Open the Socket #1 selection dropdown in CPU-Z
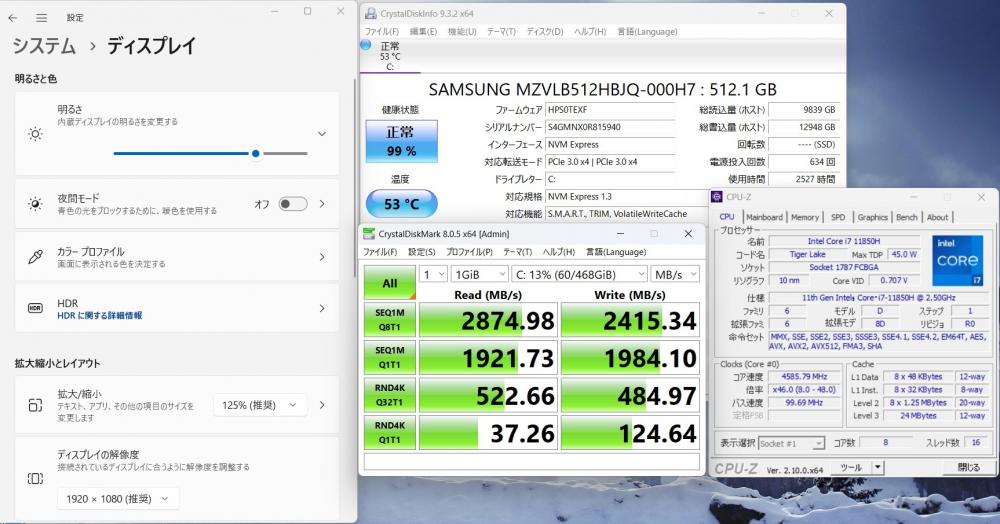1000x524 pixels. (x=791, y=443)
